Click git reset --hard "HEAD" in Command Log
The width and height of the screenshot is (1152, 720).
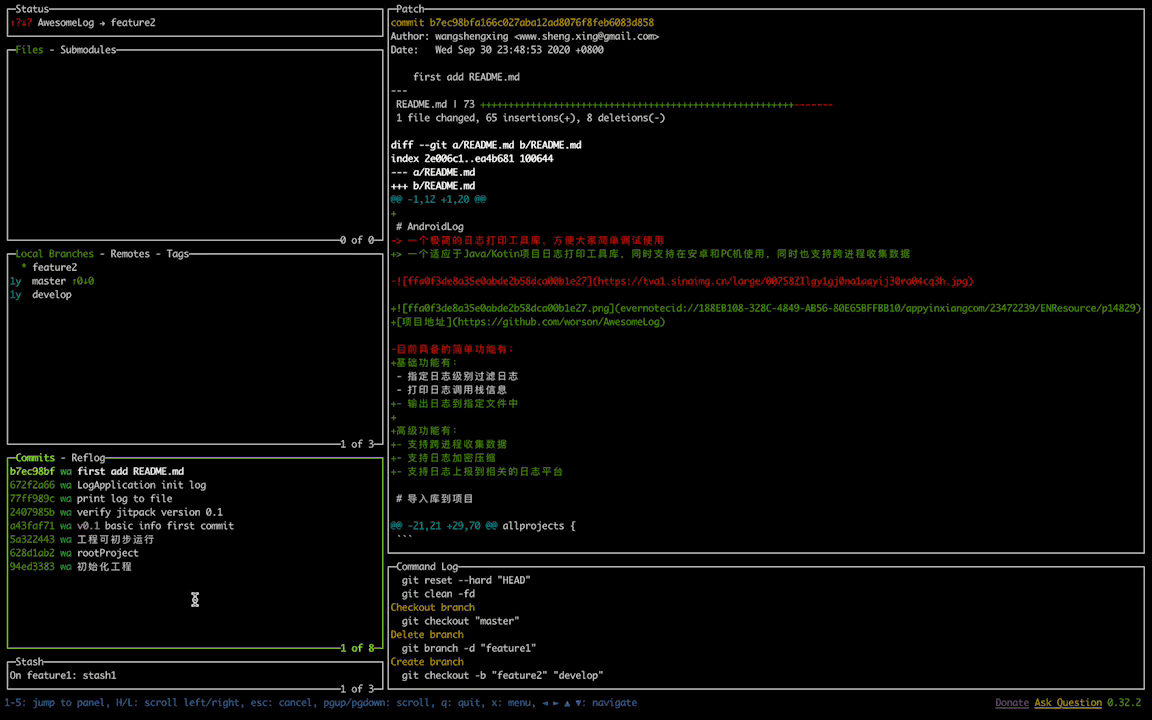(x=466, y=580)
